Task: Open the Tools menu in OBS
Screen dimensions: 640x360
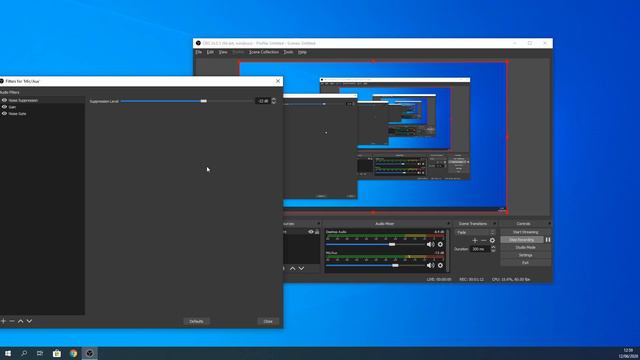Action: [x=288, y=52]
